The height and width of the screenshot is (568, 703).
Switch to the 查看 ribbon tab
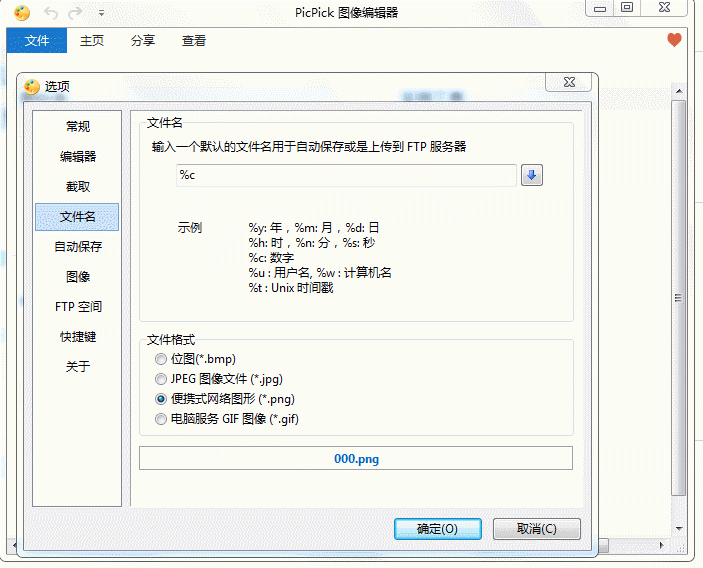(x=194, y=40)
